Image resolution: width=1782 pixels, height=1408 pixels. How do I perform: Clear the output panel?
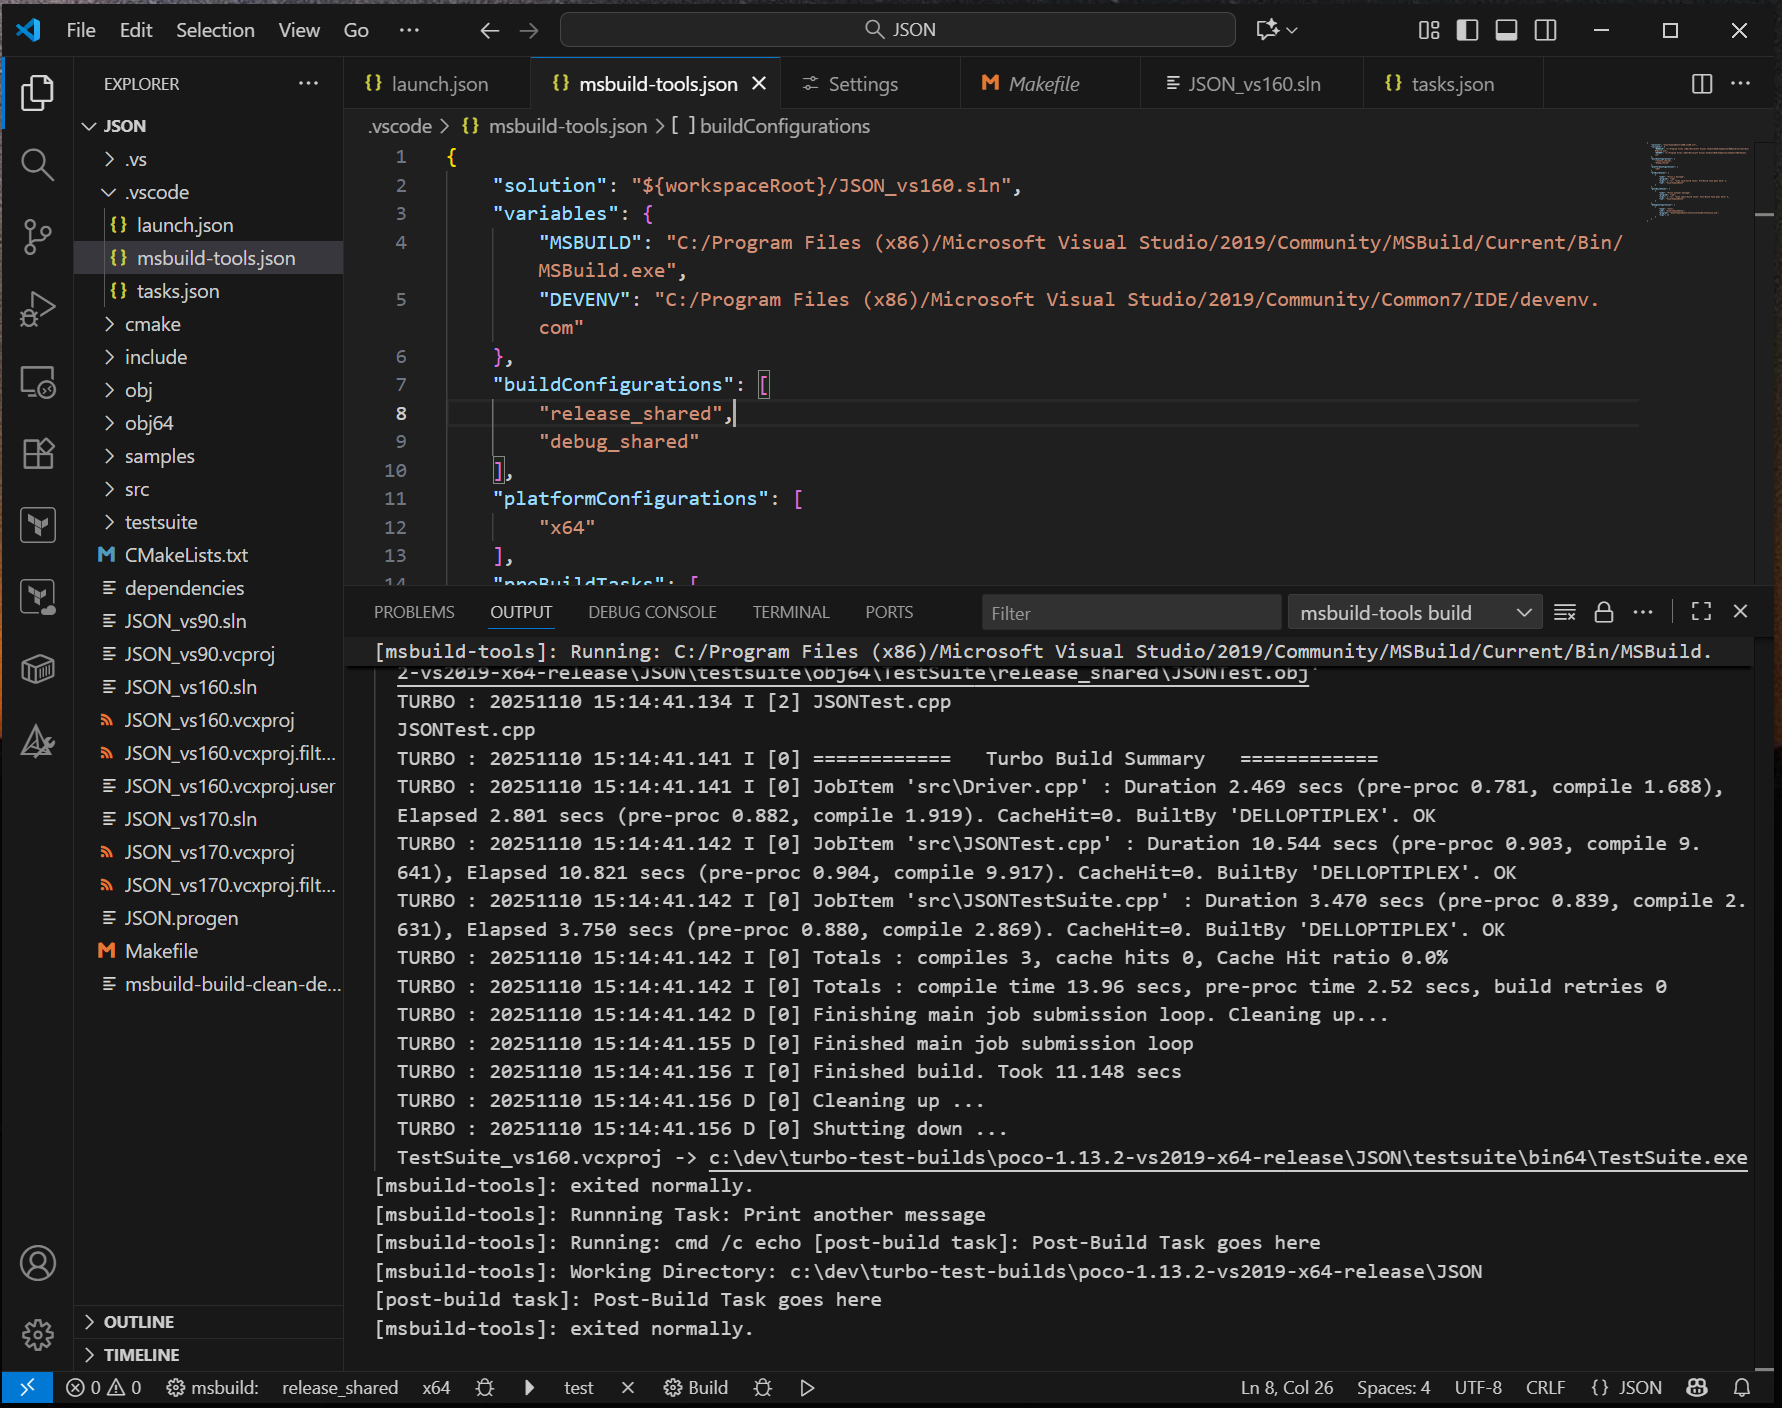1565,612
